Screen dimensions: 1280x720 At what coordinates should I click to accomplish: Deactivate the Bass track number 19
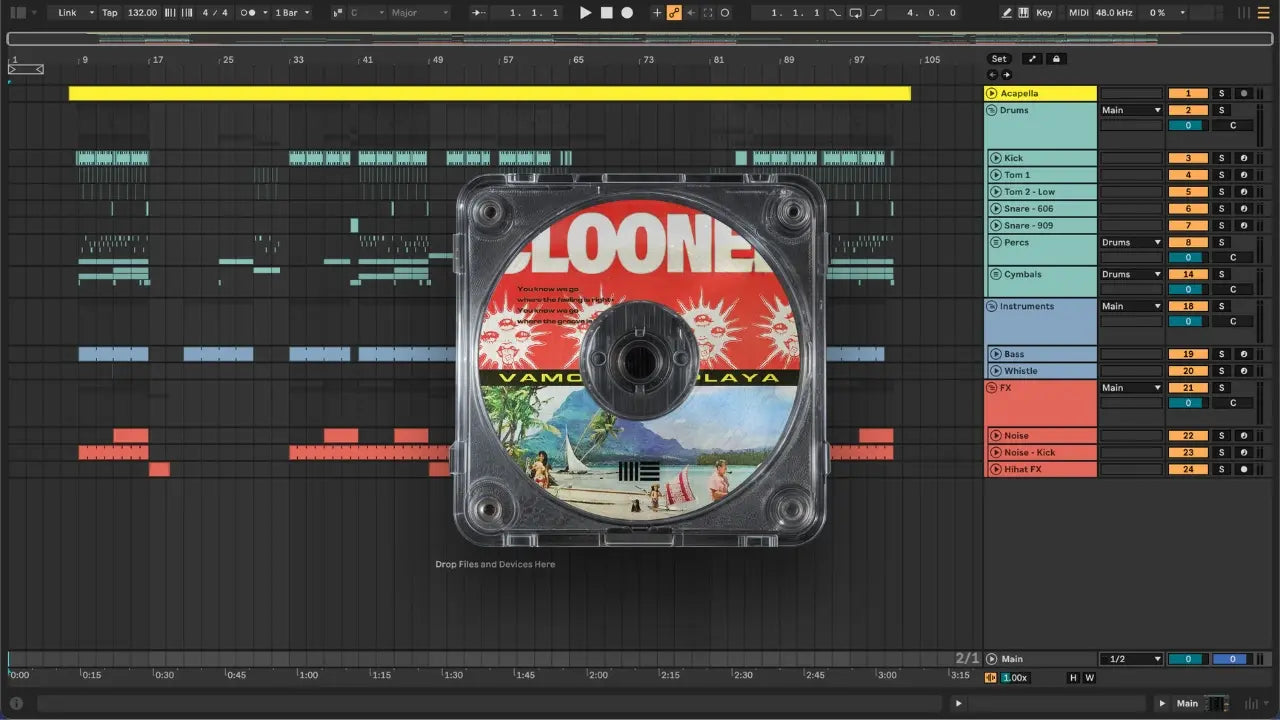1188,354
